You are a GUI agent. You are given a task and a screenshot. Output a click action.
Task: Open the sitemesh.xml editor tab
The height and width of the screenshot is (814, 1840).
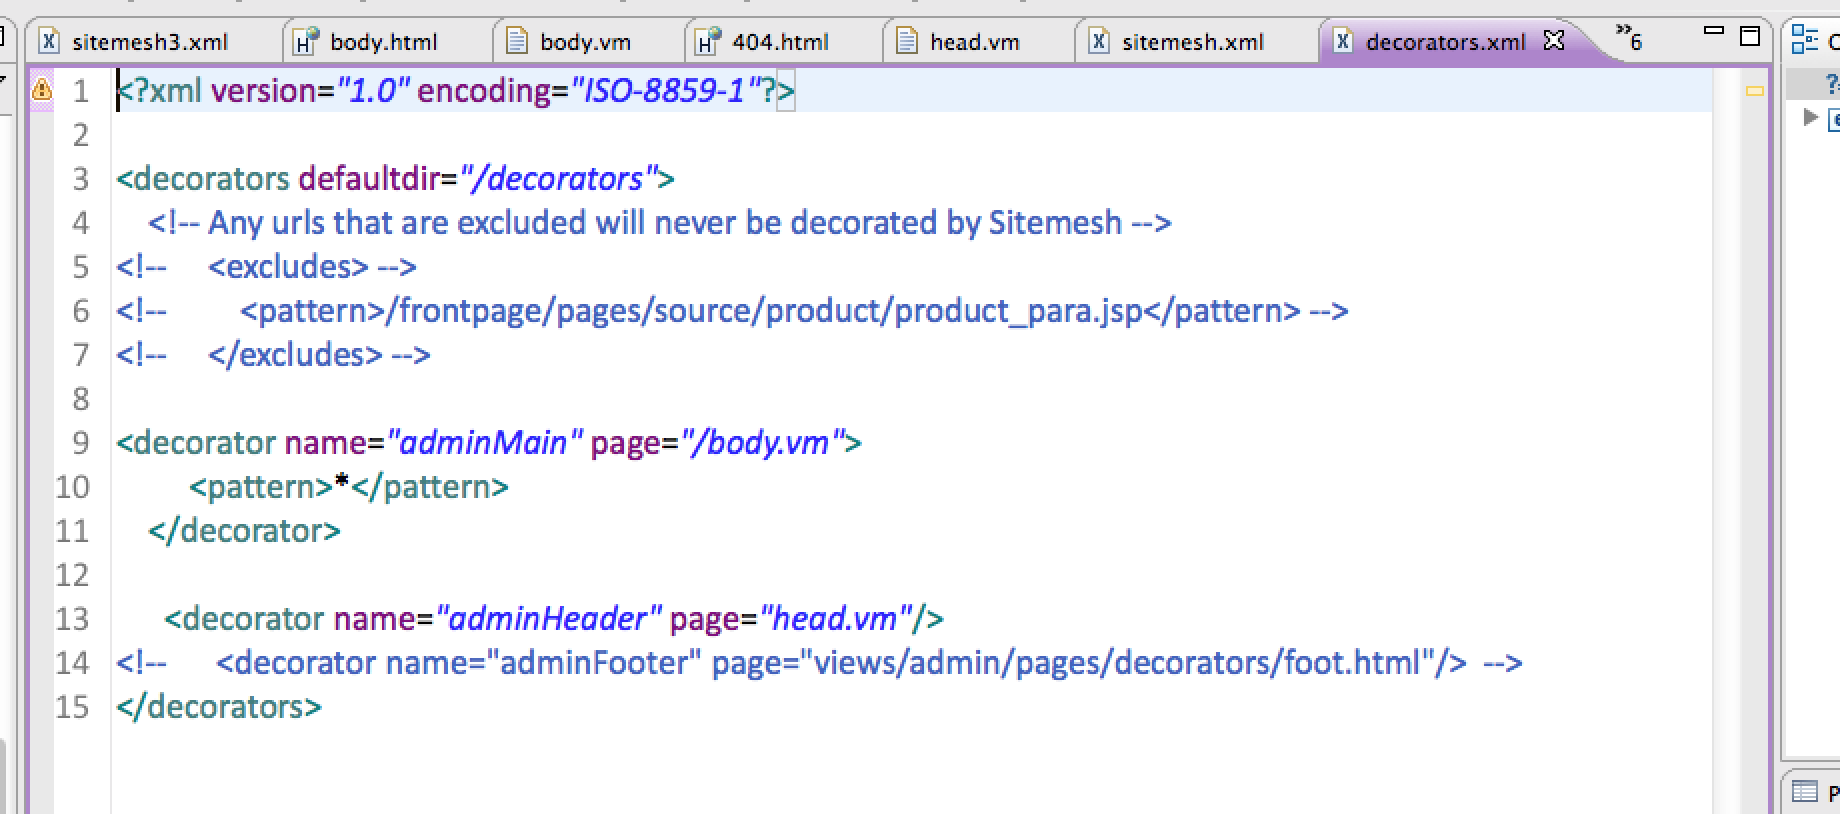click(x=1192, y=42)
